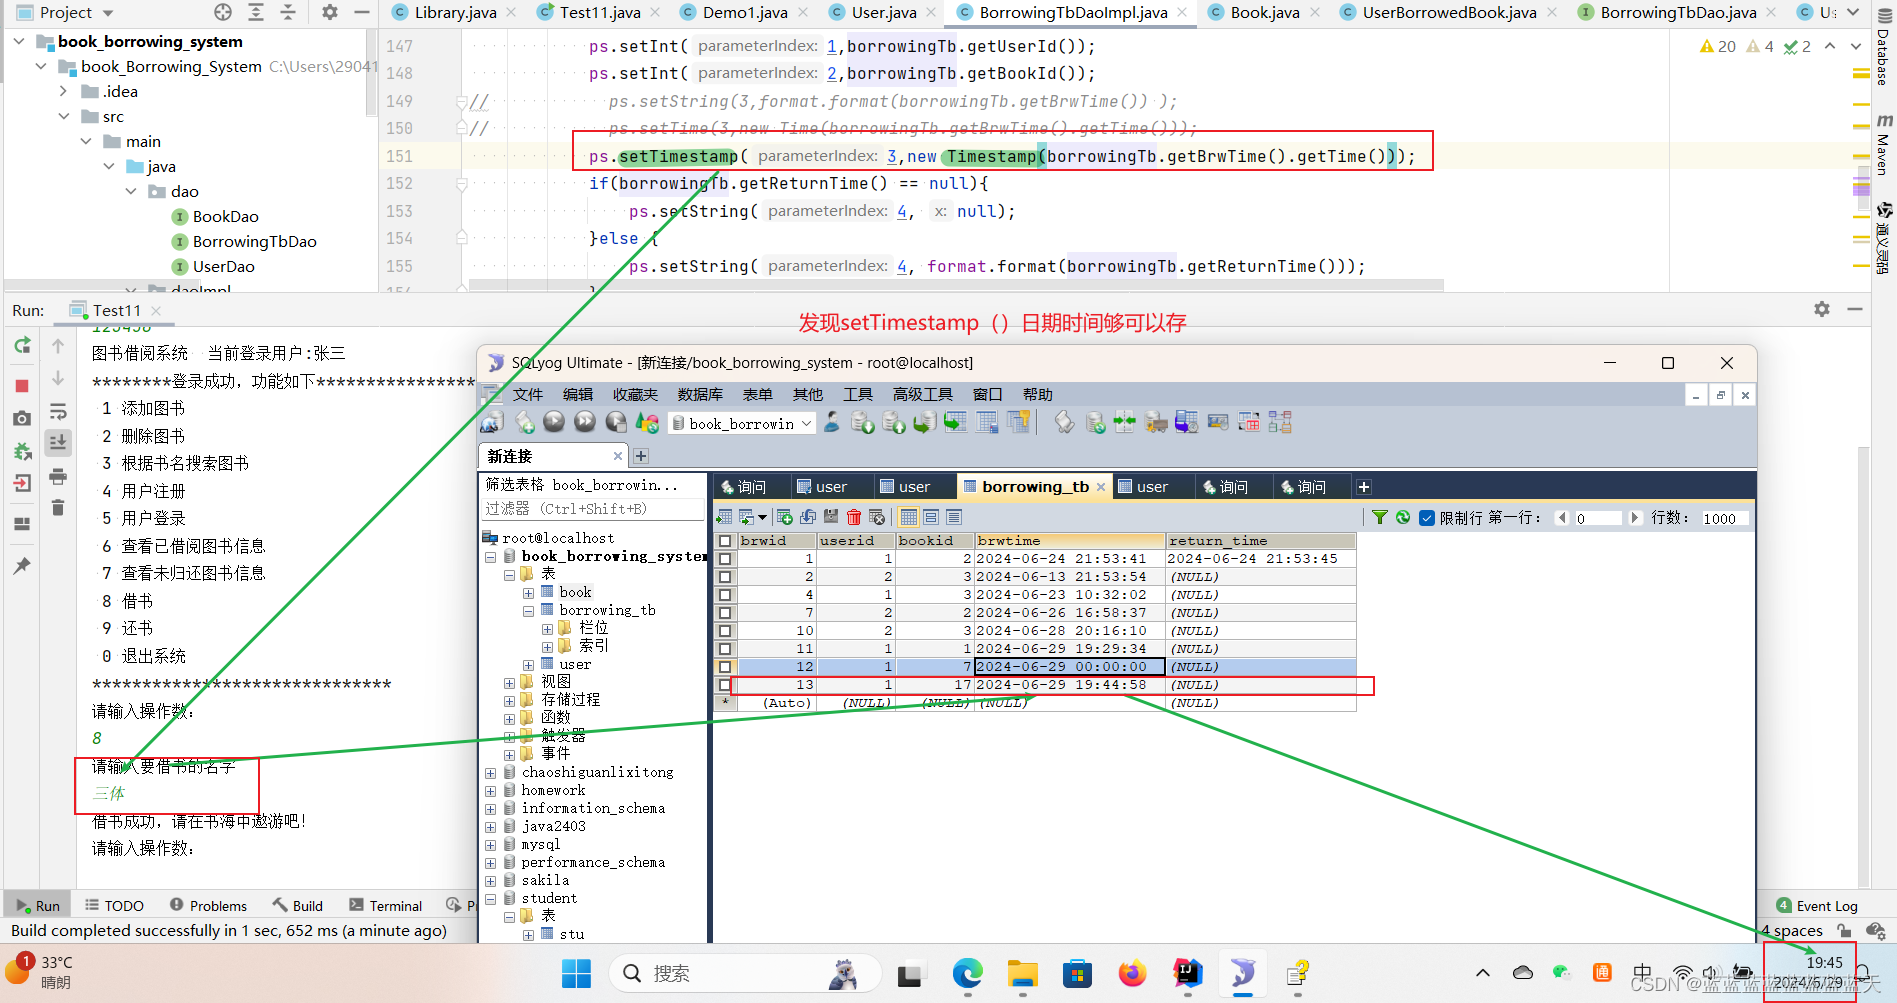The image size is (1897, 1003).
Task: Open Project panel settings gear
Action: tap(330, 12)
